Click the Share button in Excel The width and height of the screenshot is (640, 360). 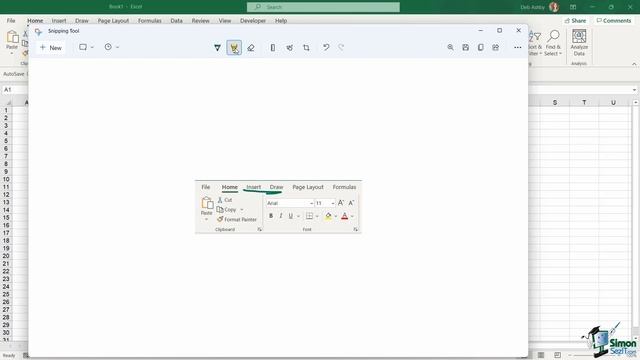tap(576, 20)
